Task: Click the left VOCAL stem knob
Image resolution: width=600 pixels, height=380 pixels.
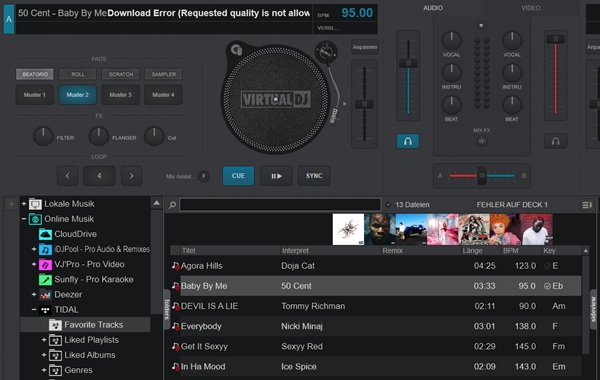Action: tap(452, 41)
